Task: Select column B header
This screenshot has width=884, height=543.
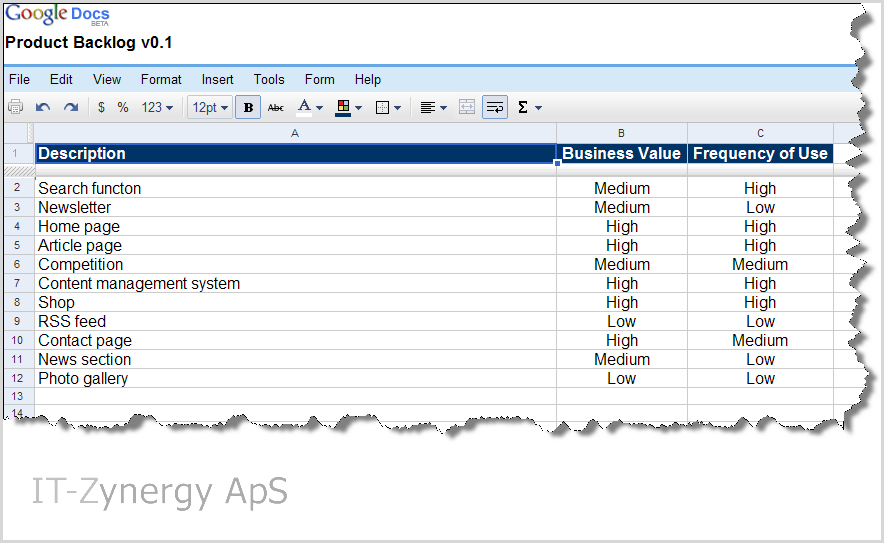Action: click(x=621, y=133)
